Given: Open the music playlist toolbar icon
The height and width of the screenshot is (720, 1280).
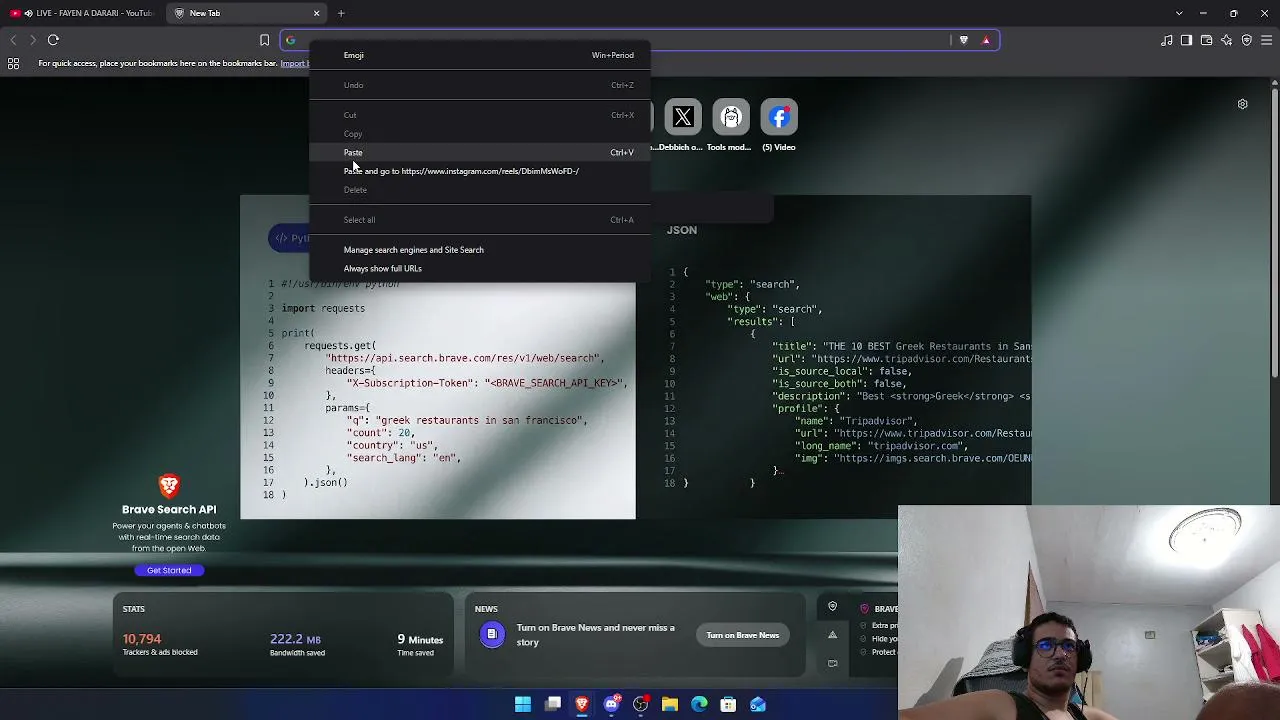Looking at the screenshot, I should [x=1167, y=40].
